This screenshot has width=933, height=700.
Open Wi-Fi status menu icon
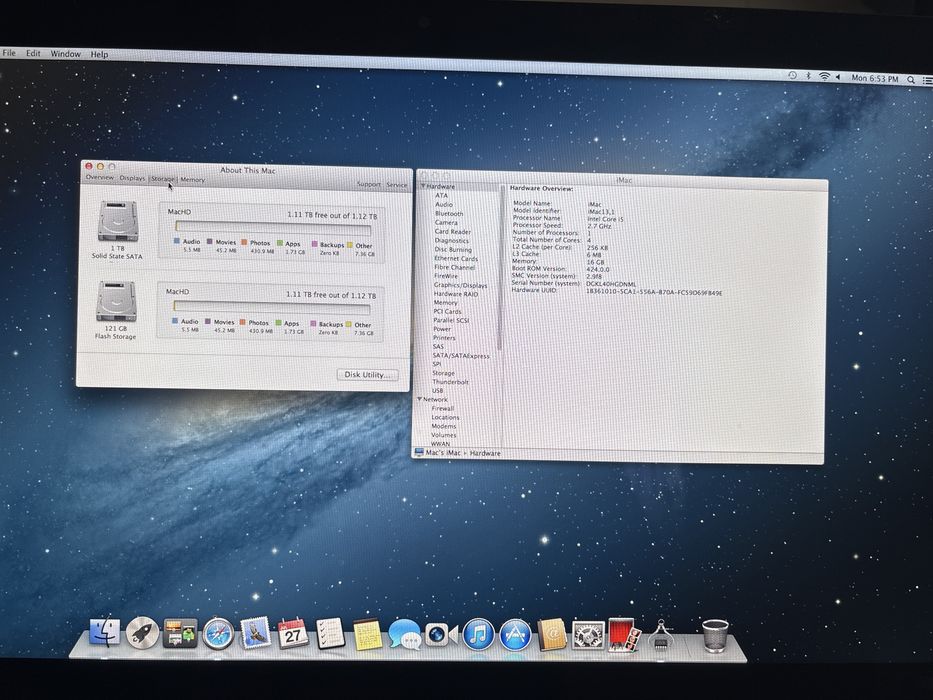pos(824,76)
